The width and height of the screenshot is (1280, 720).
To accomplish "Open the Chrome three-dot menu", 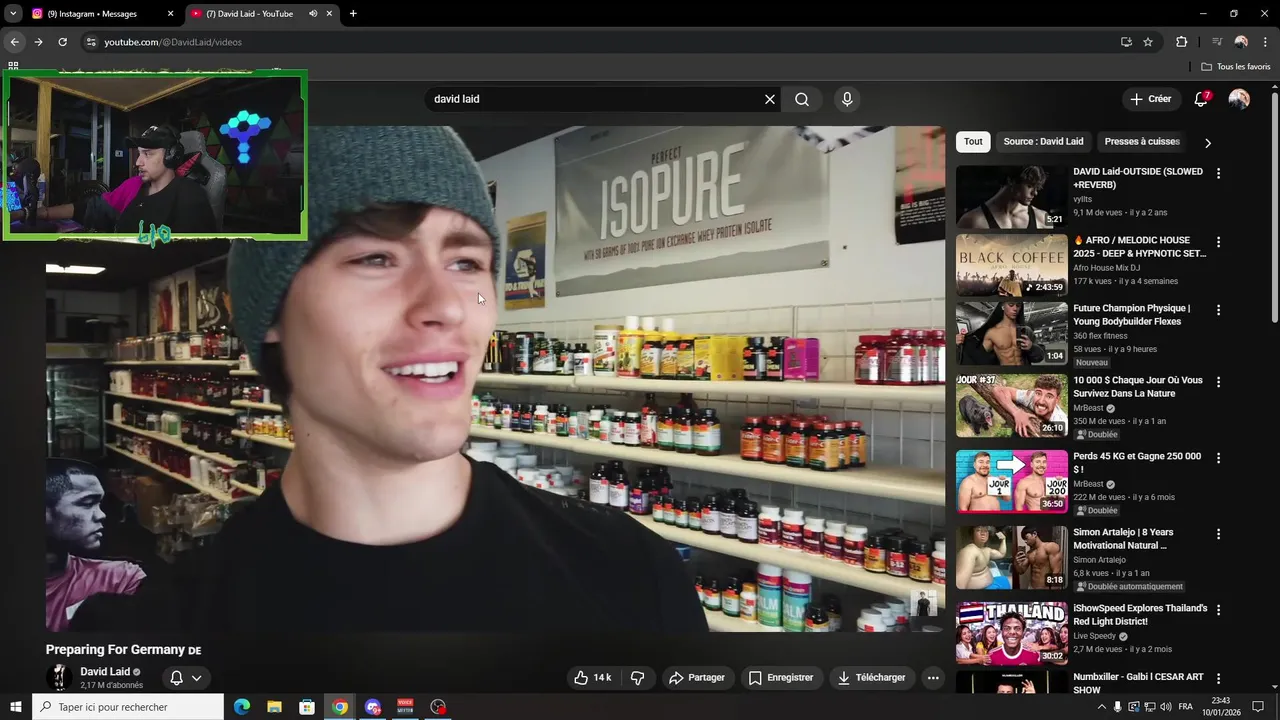I will point(1264,42).
